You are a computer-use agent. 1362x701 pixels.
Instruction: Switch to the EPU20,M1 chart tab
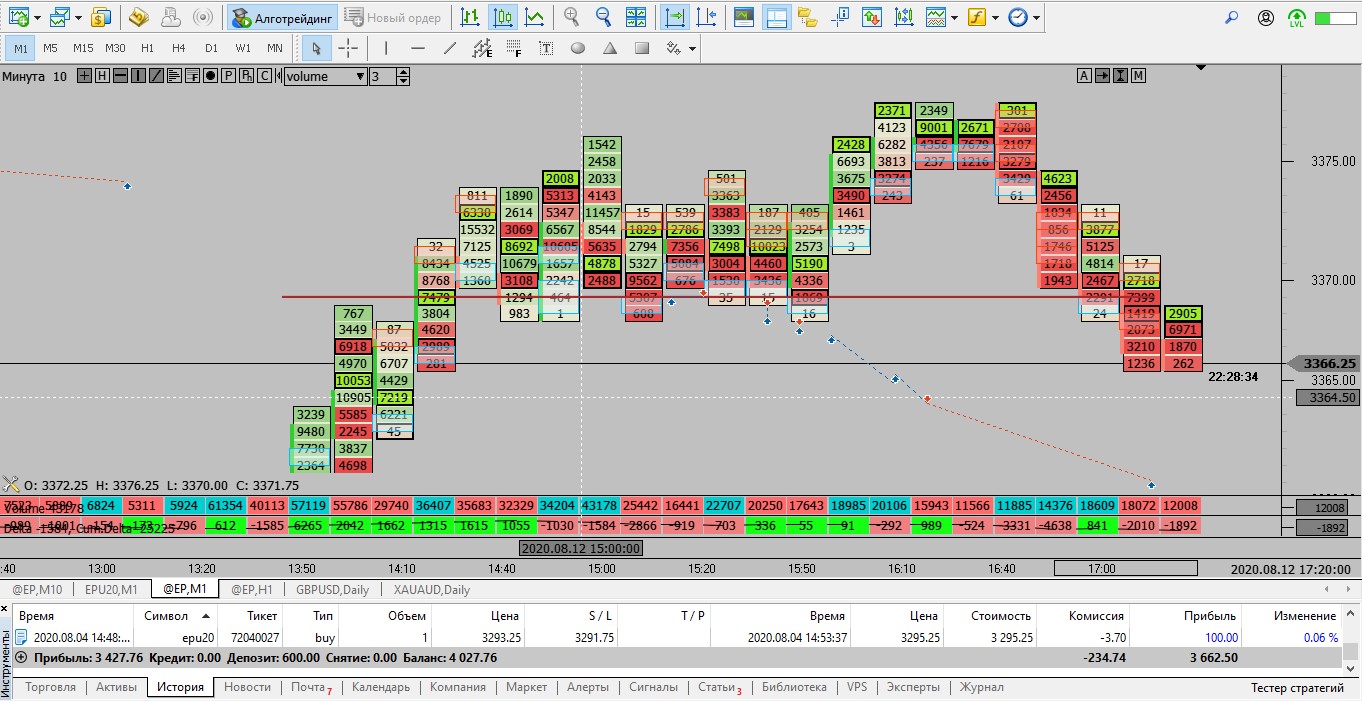[111, 589]
